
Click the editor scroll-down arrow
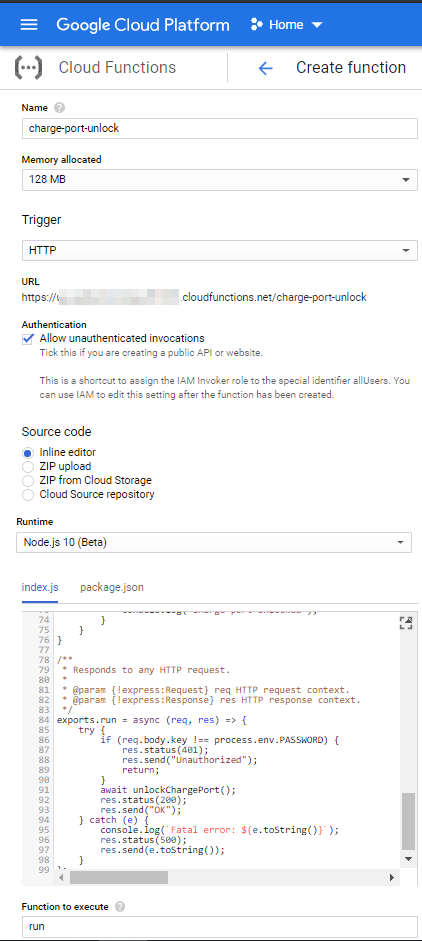(x=408, y=859)
